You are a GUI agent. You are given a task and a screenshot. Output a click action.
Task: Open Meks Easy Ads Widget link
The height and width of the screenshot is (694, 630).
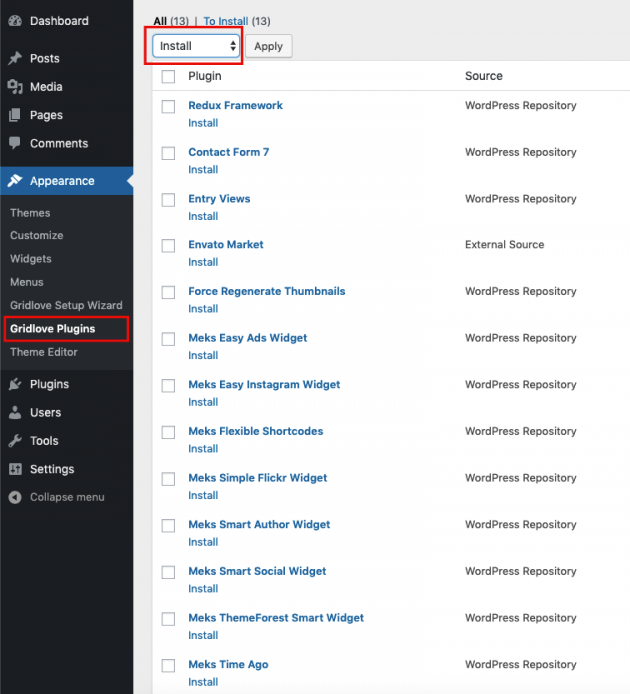(x=248, y=338)
